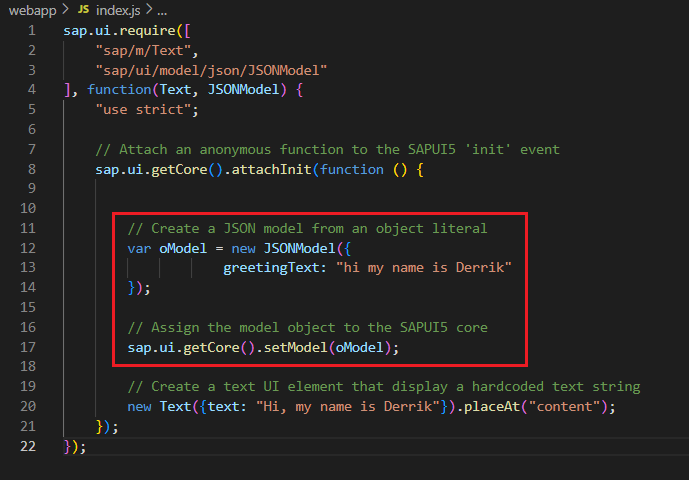Click the "content" string on line 20

point(564,407)
